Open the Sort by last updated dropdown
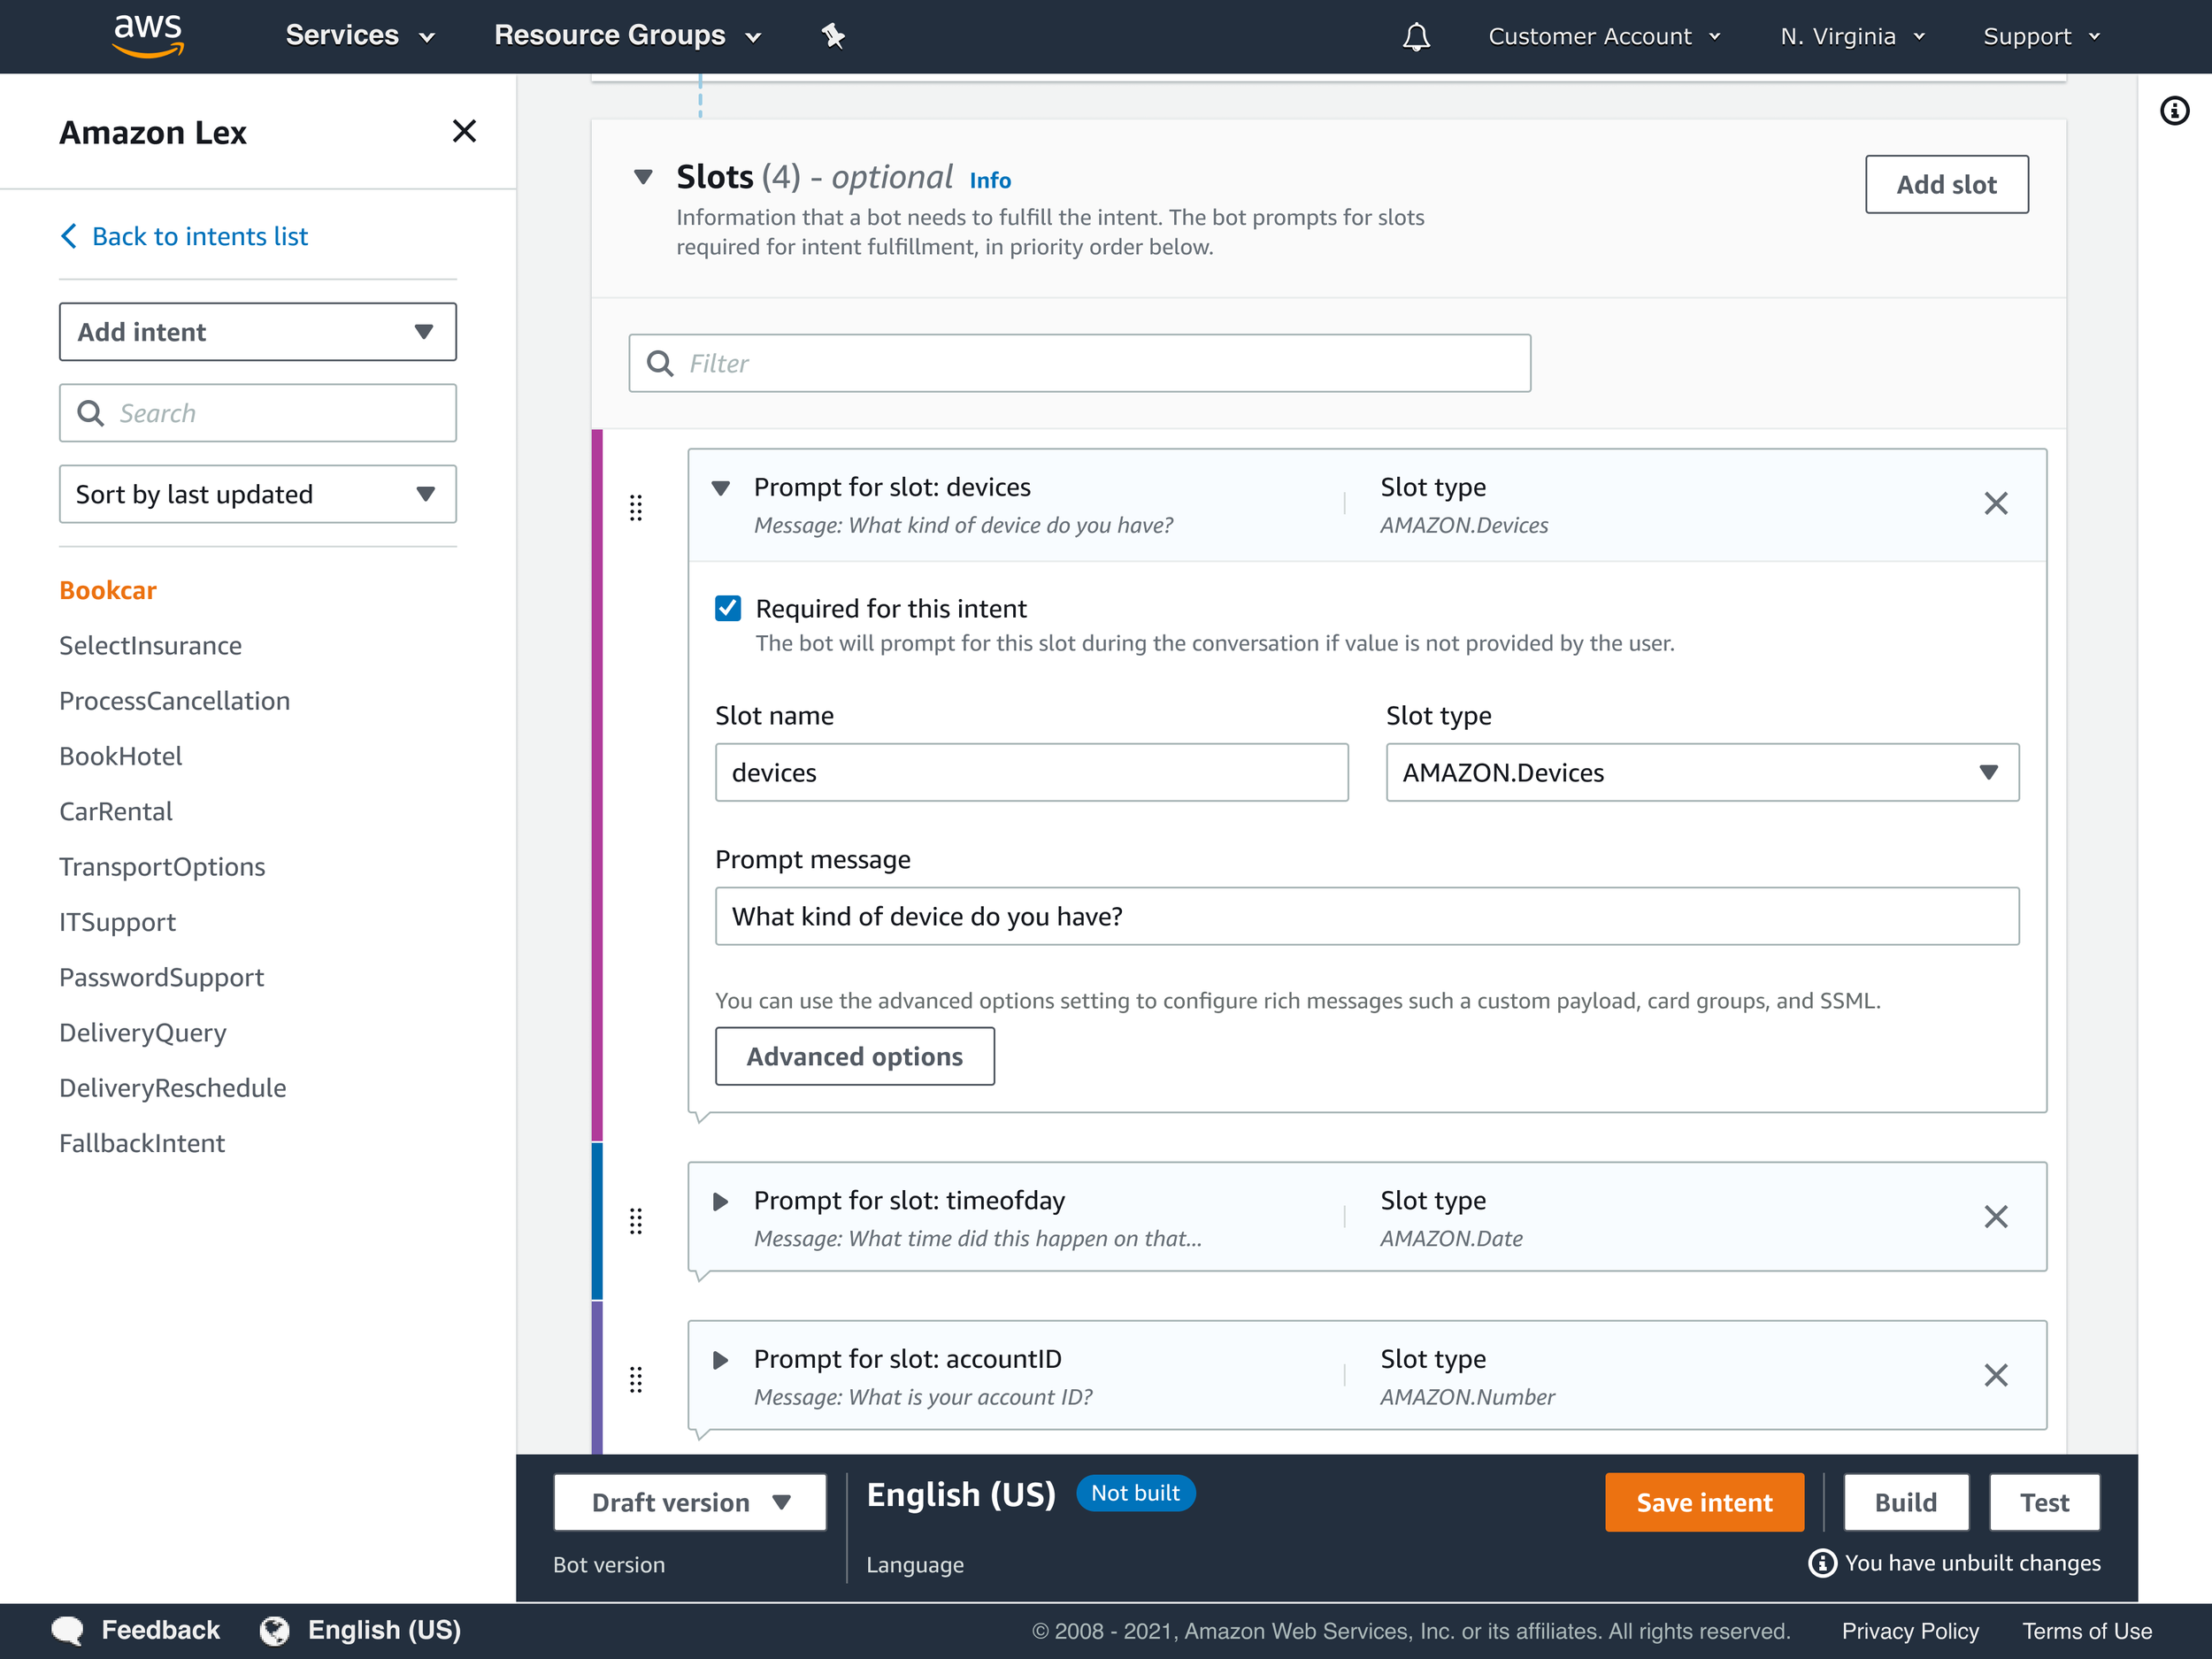 (x=257, y=494)
